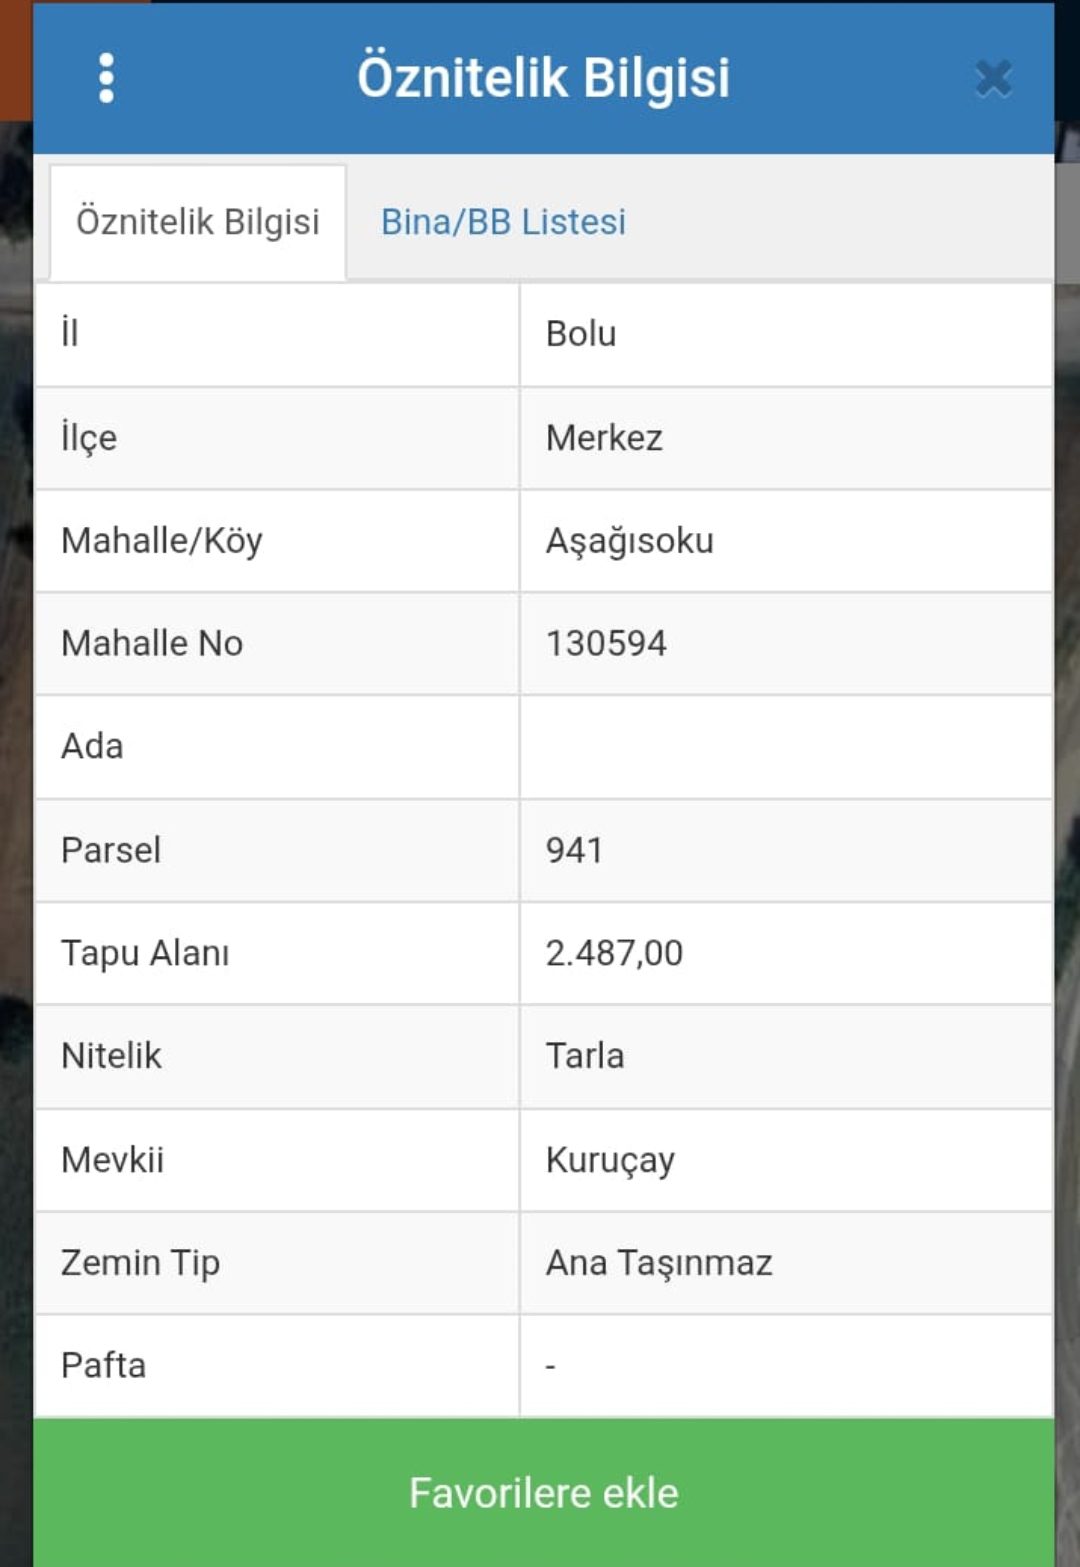The width and height of the screenshot is (1080, 1567).
Task: Switch to the Bina/BB Listesi tab
Action: (503, 222)
